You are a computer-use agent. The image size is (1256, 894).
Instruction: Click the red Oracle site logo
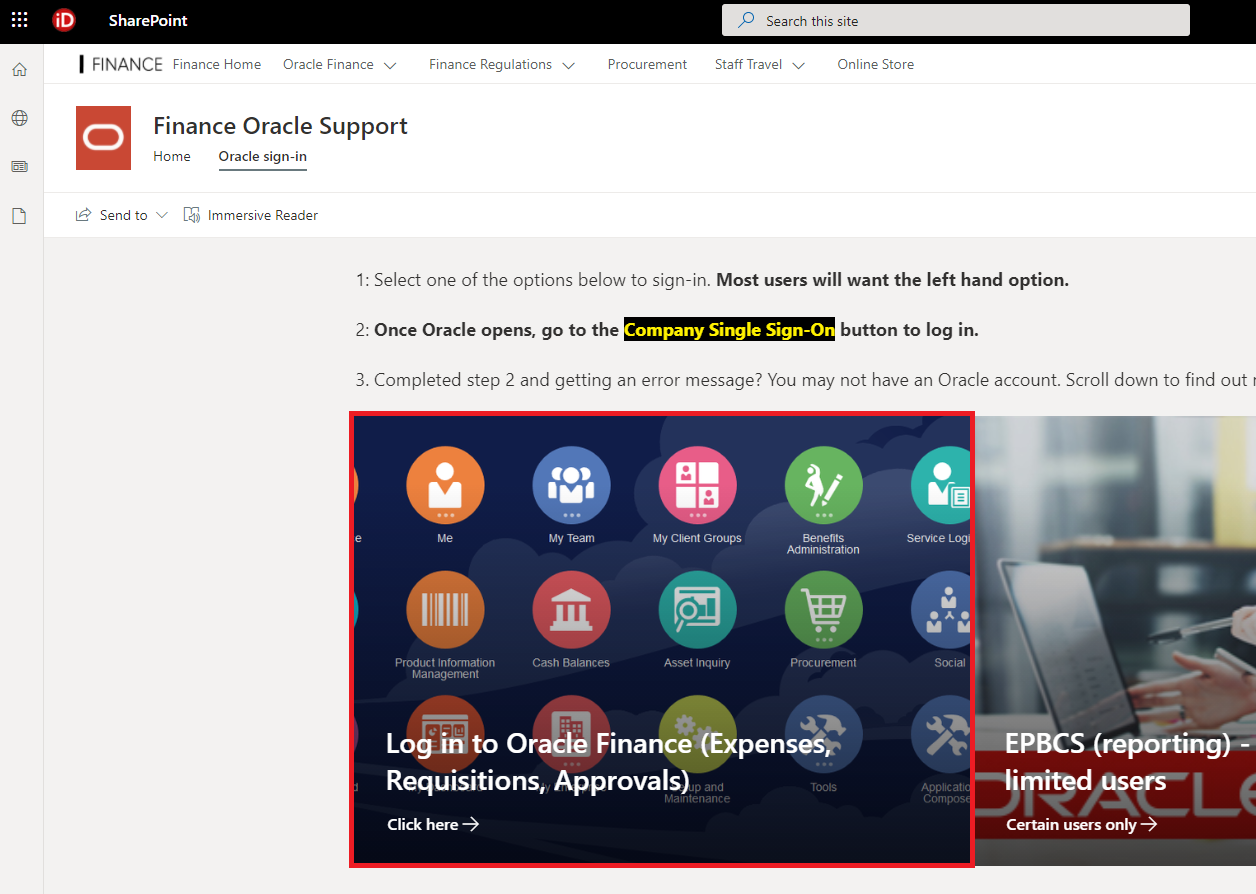click(x=104, y=138)
